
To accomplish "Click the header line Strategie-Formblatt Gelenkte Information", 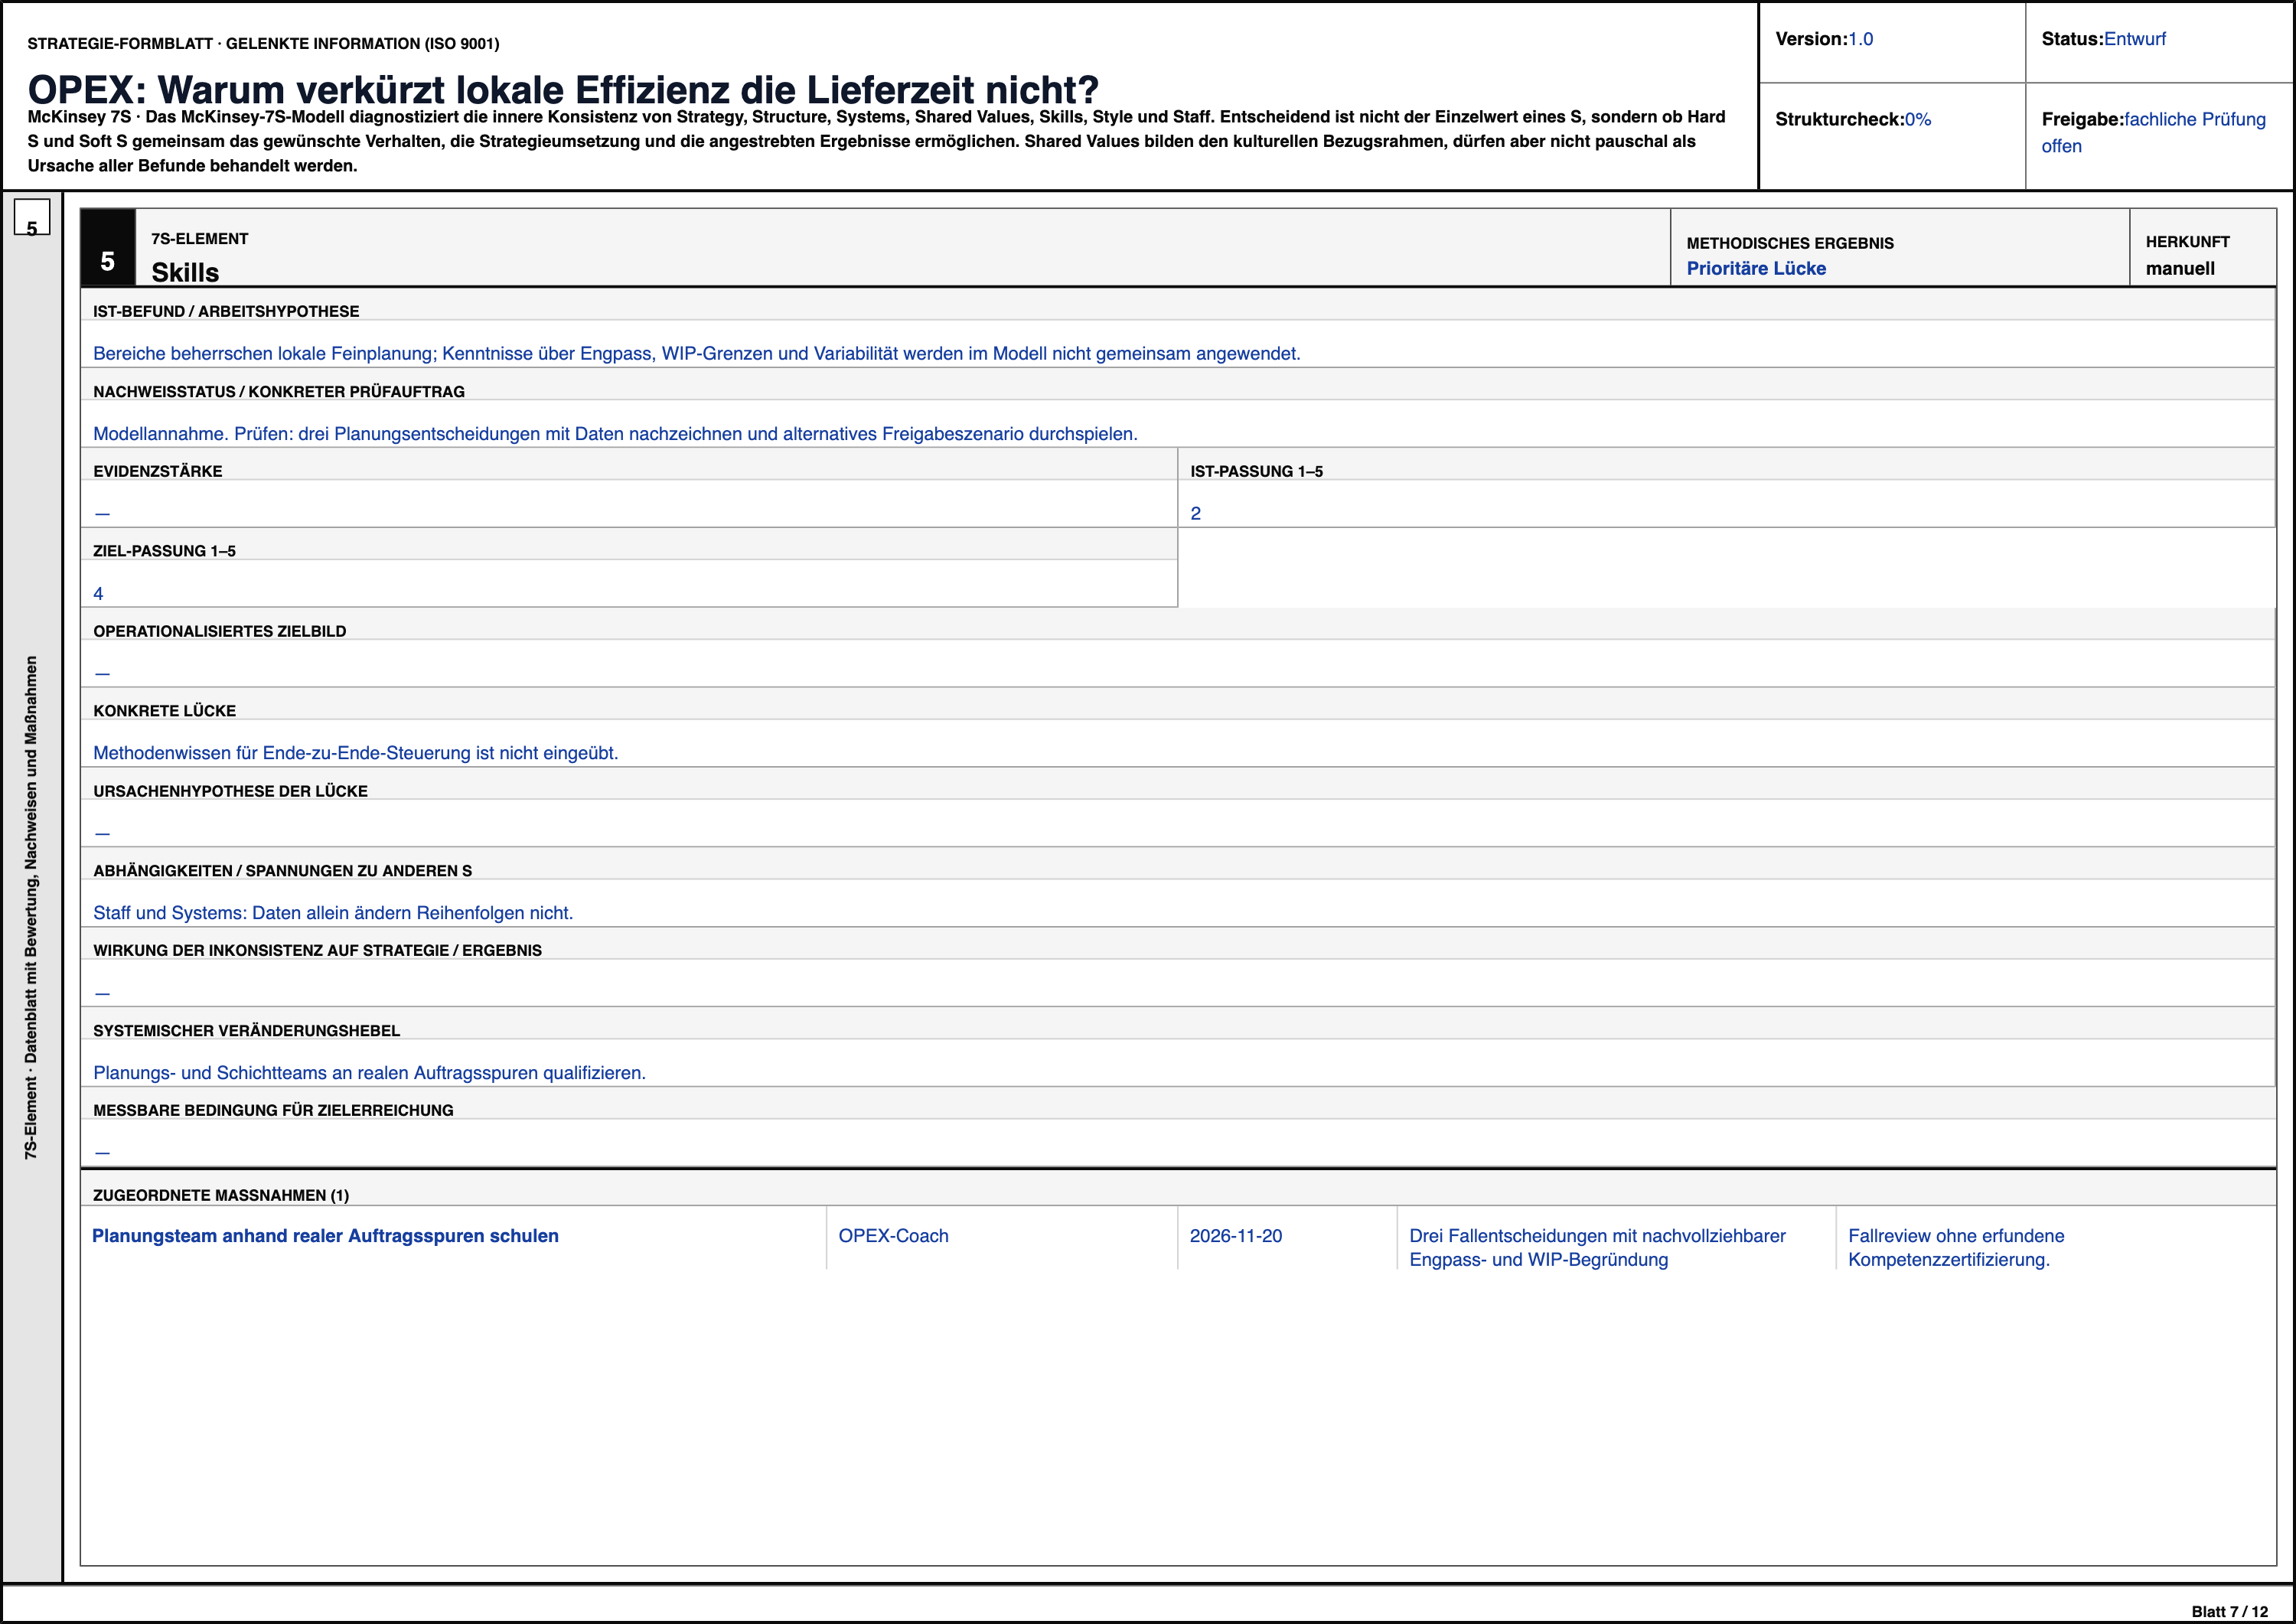I will (263, 43).
